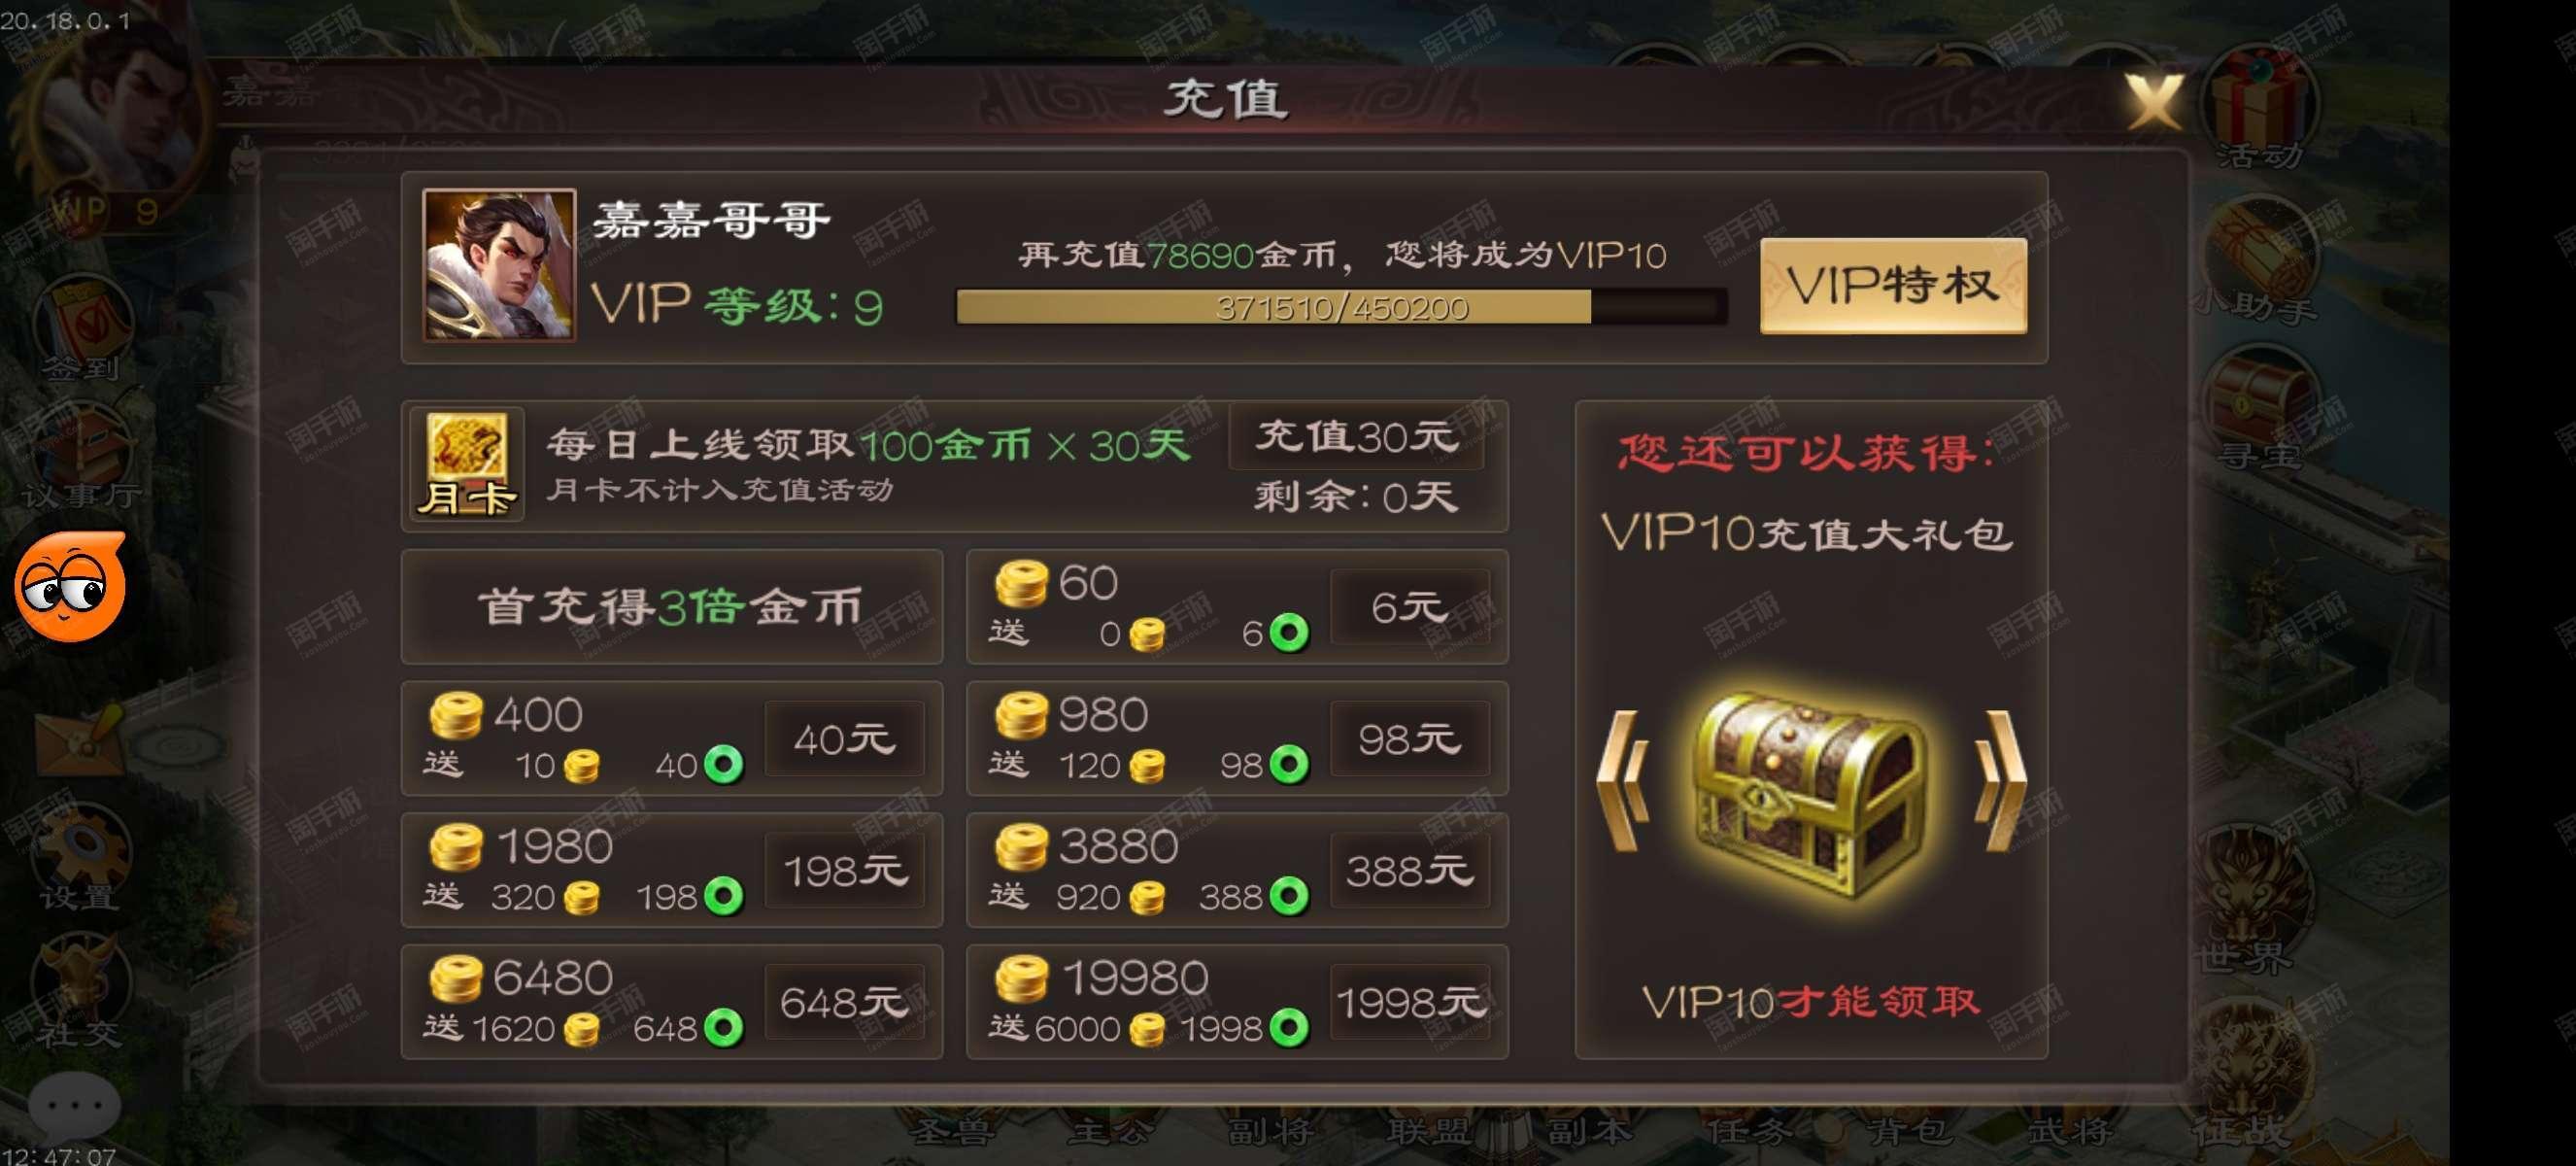Open the chat bubble icon
This screenshot has height=1166, width=2576.
(74, 1105)
